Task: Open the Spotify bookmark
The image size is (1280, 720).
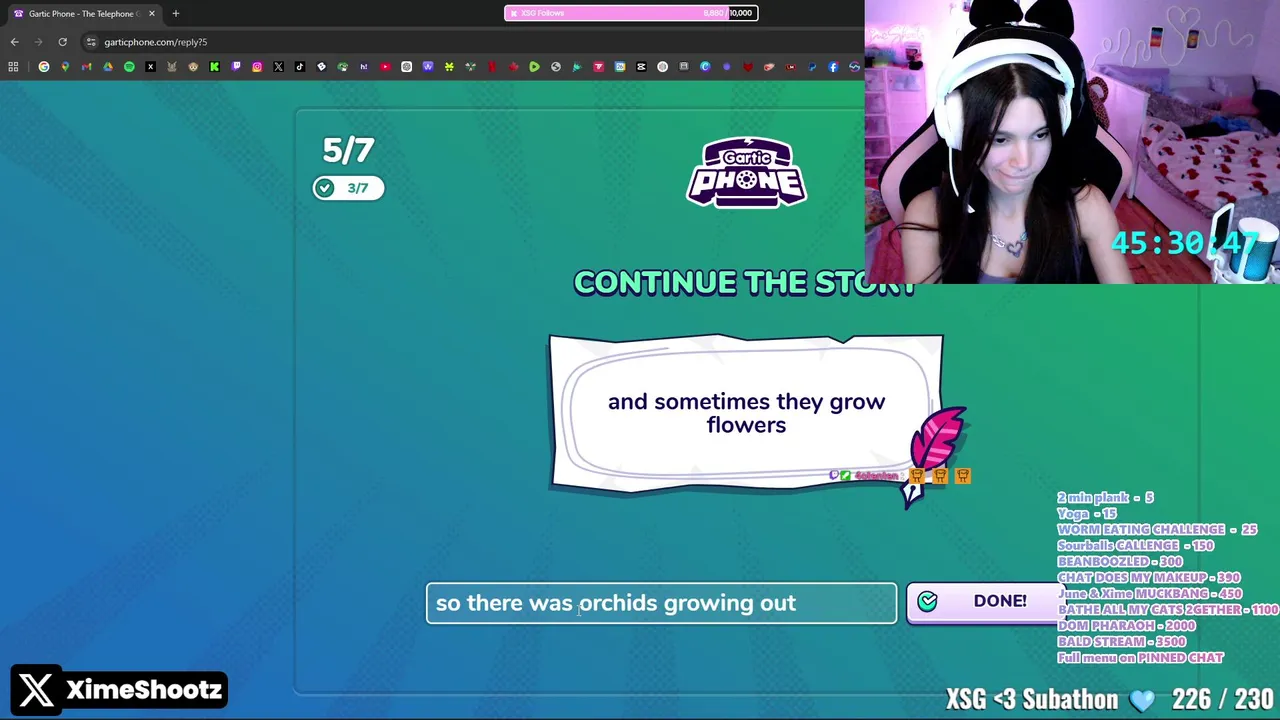Action: pyautogui.click(x=129, y=67)
